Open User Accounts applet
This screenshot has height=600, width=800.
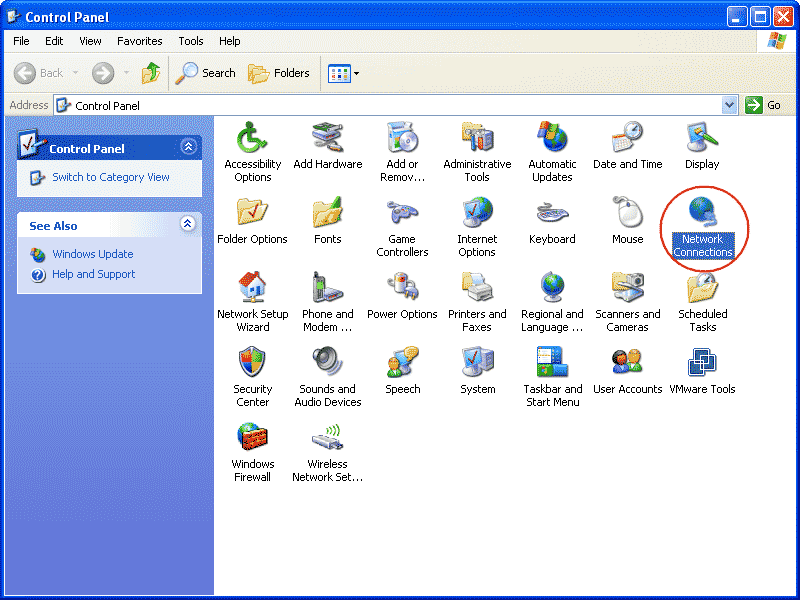[628, 371]
